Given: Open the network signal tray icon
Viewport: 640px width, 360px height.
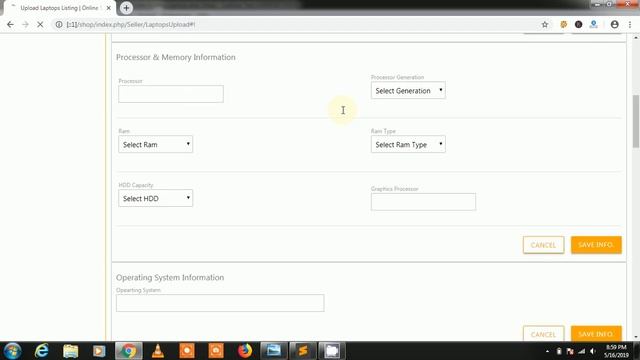Looking at the screenshot, I should coord(582,351).
